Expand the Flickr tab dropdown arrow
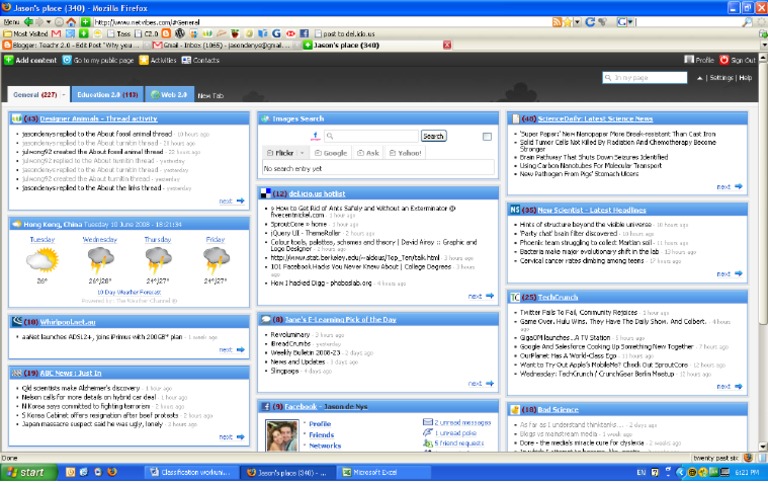Viewport: 768px width, 484px height. coord(303,153)
